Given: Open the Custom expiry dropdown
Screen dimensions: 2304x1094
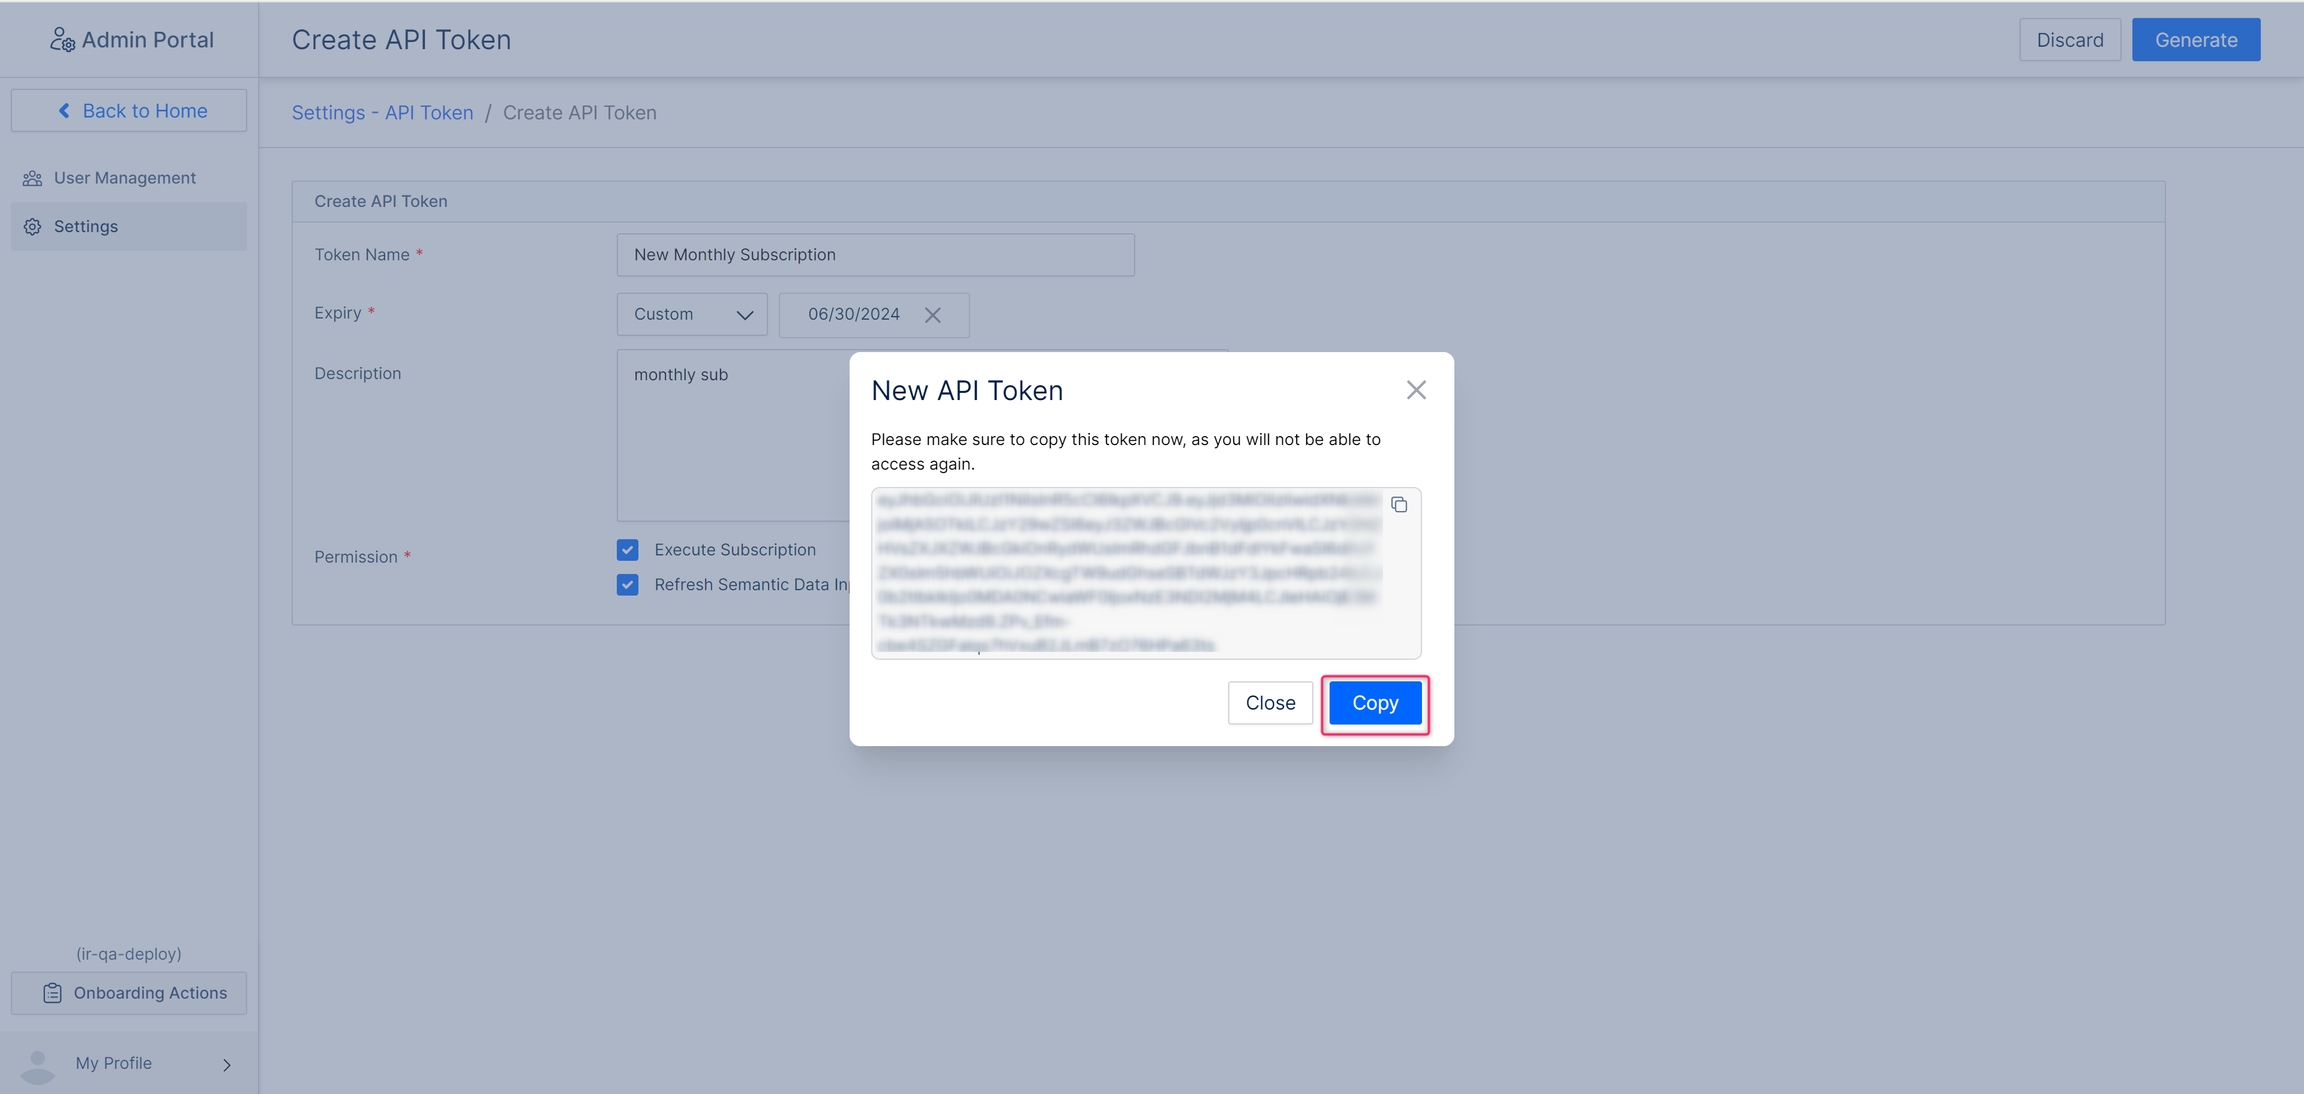Looking at the screenshot, I should [x=692, y=314].
